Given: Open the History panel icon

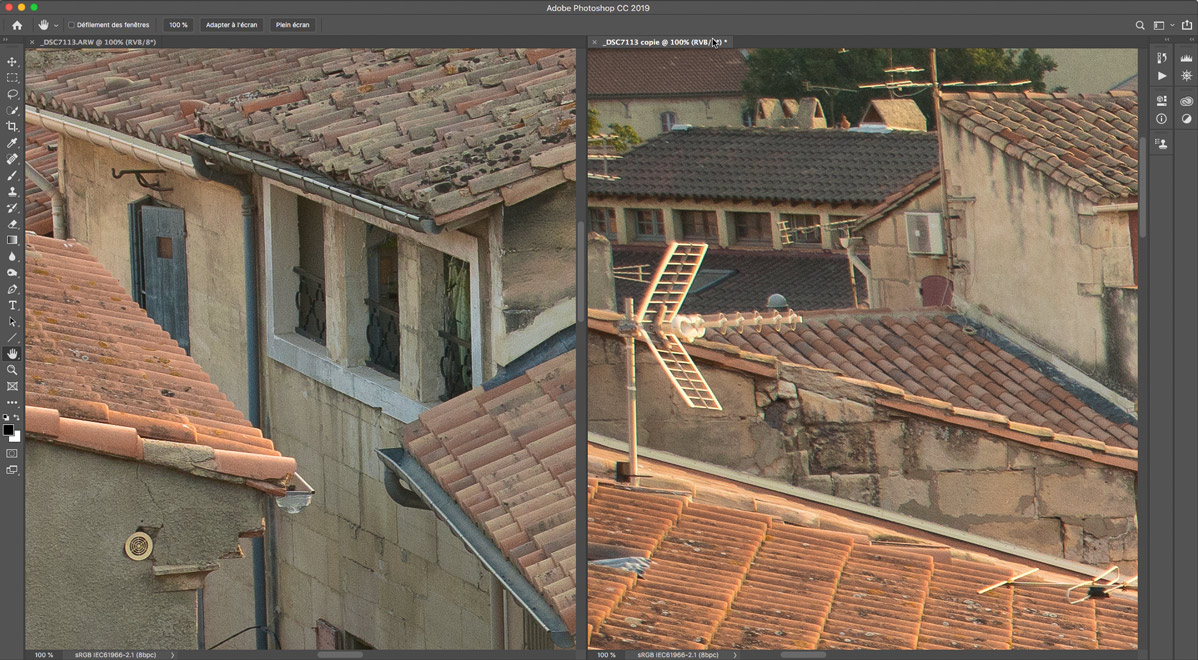Looking at the screenshot, I should click(1161, 59).
